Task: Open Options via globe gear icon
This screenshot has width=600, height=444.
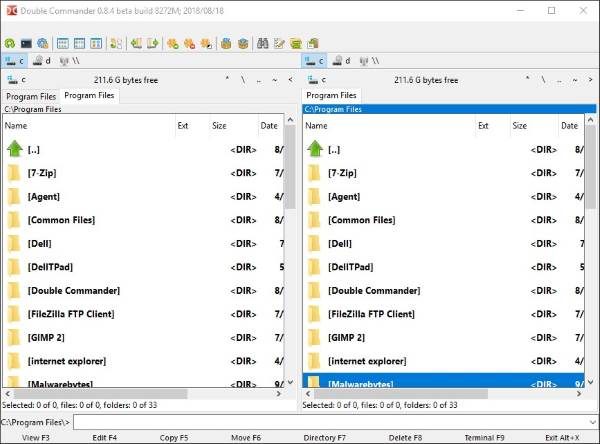Action: pyautogui.click(x=42, y=43)
